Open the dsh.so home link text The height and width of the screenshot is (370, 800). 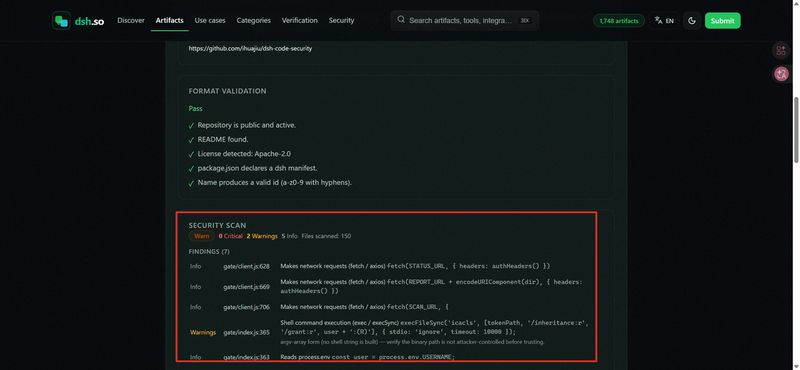[x=89, y=21]
